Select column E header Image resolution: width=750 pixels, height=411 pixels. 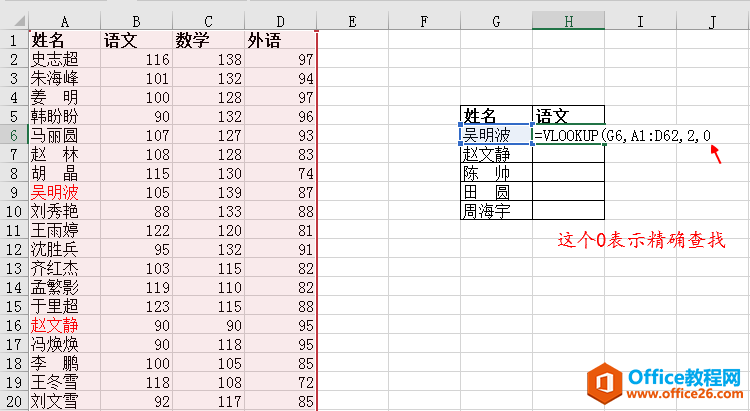pyautogui.click(x=353, y=21)
